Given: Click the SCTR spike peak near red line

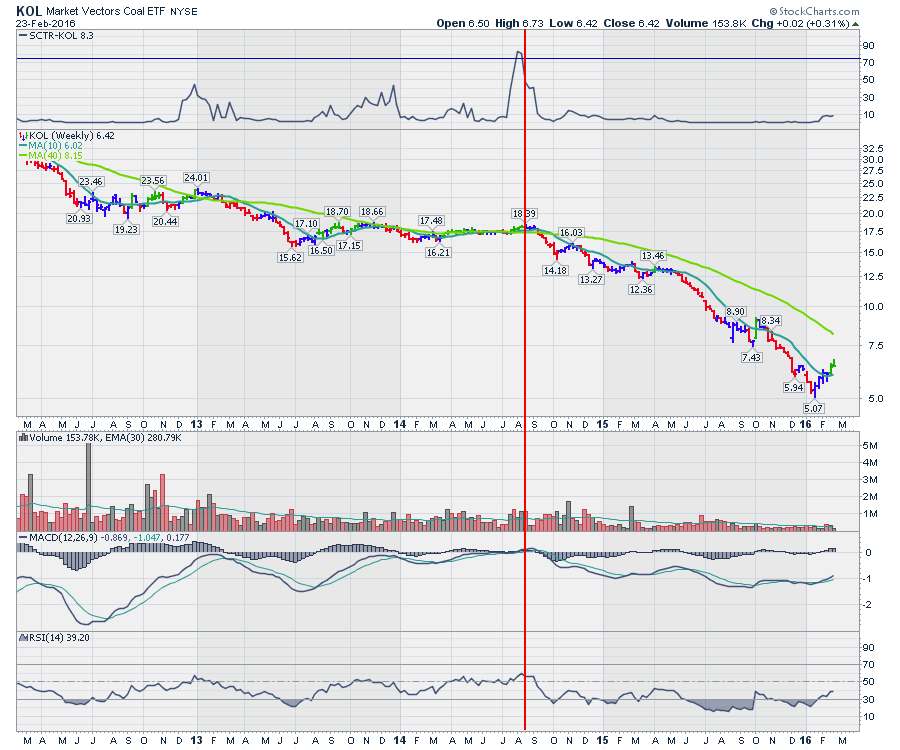Looking at the screenshot, I should pyautogui.click(x=518, y=52).
